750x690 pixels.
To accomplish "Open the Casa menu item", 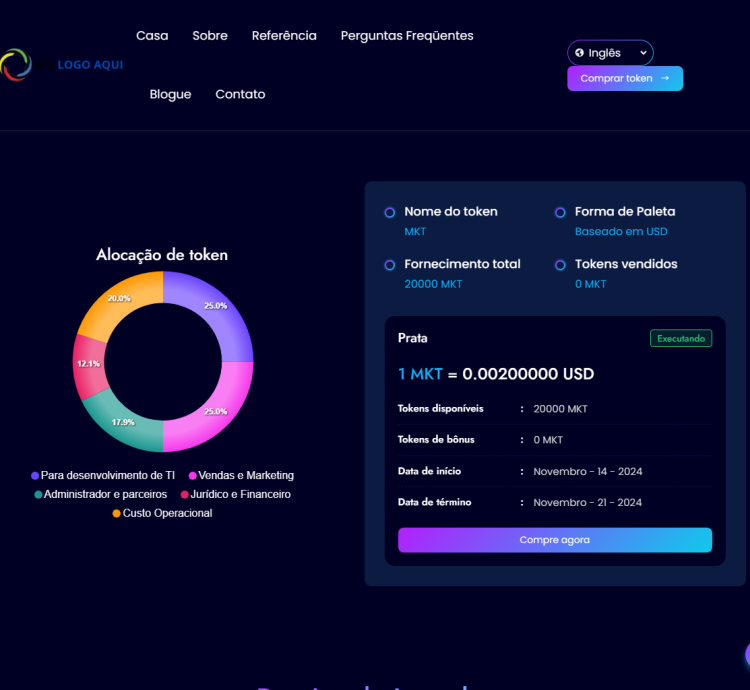I will point(152,36).
